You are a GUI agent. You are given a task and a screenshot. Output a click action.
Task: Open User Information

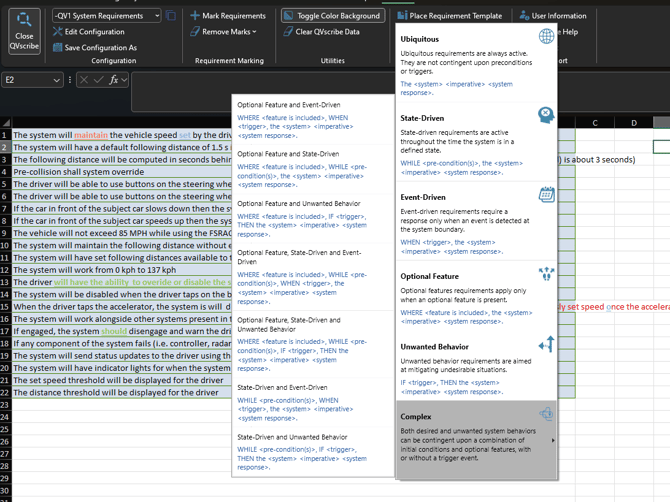point(552,16)
